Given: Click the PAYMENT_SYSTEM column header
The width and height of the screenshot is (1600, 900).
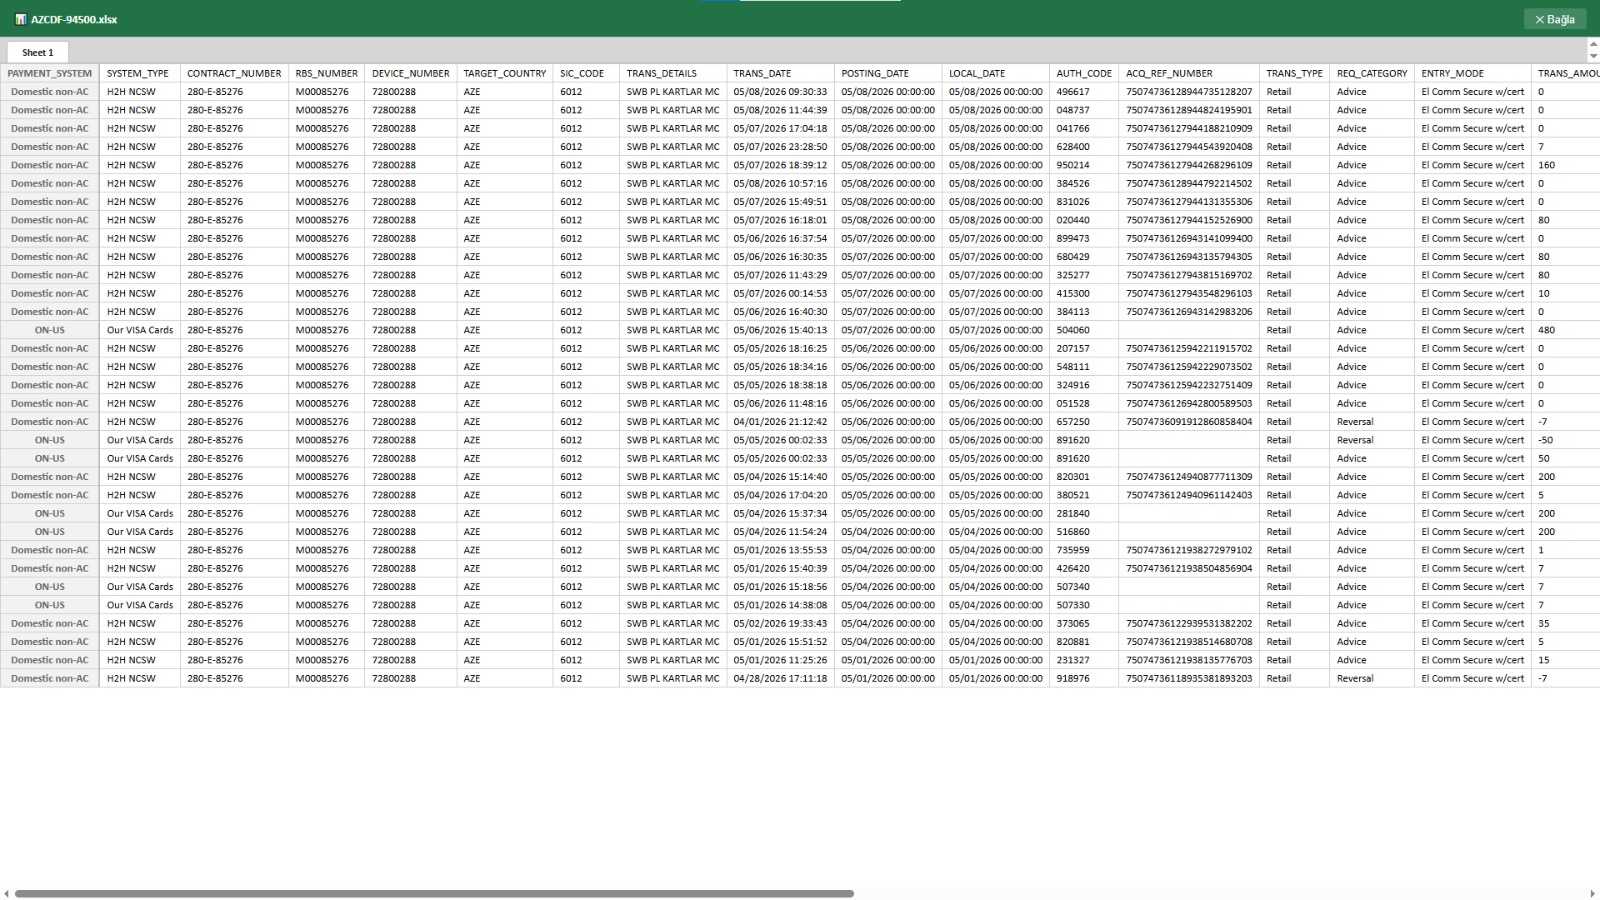Looking at the screenshot, I should pyautogui.click(x=50, y=73).
